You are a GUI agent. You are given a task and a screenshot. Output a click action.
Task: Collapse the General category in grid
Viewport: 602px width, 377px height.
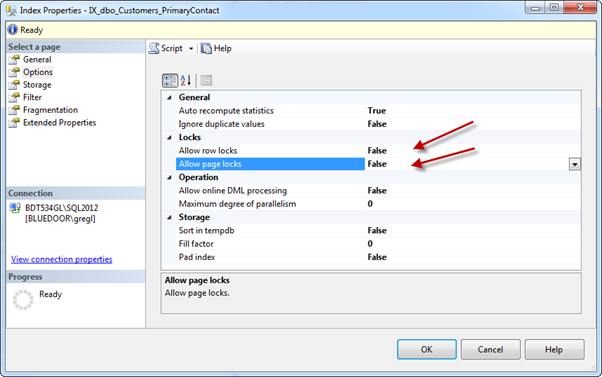(x=169, y=98)
